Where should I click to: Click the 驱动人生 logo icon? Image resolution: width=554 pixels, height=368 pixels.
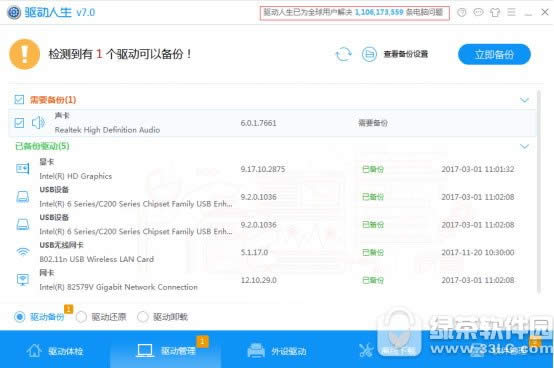point(14,12)
